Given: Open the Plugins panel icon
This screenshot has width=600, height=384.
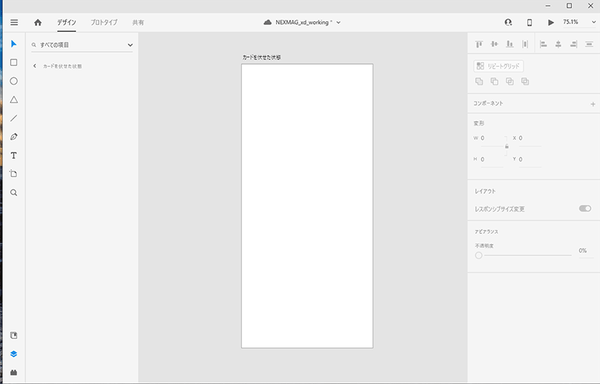Looking at the screenshot, I should pyautogui.click(x=14, y=372).
